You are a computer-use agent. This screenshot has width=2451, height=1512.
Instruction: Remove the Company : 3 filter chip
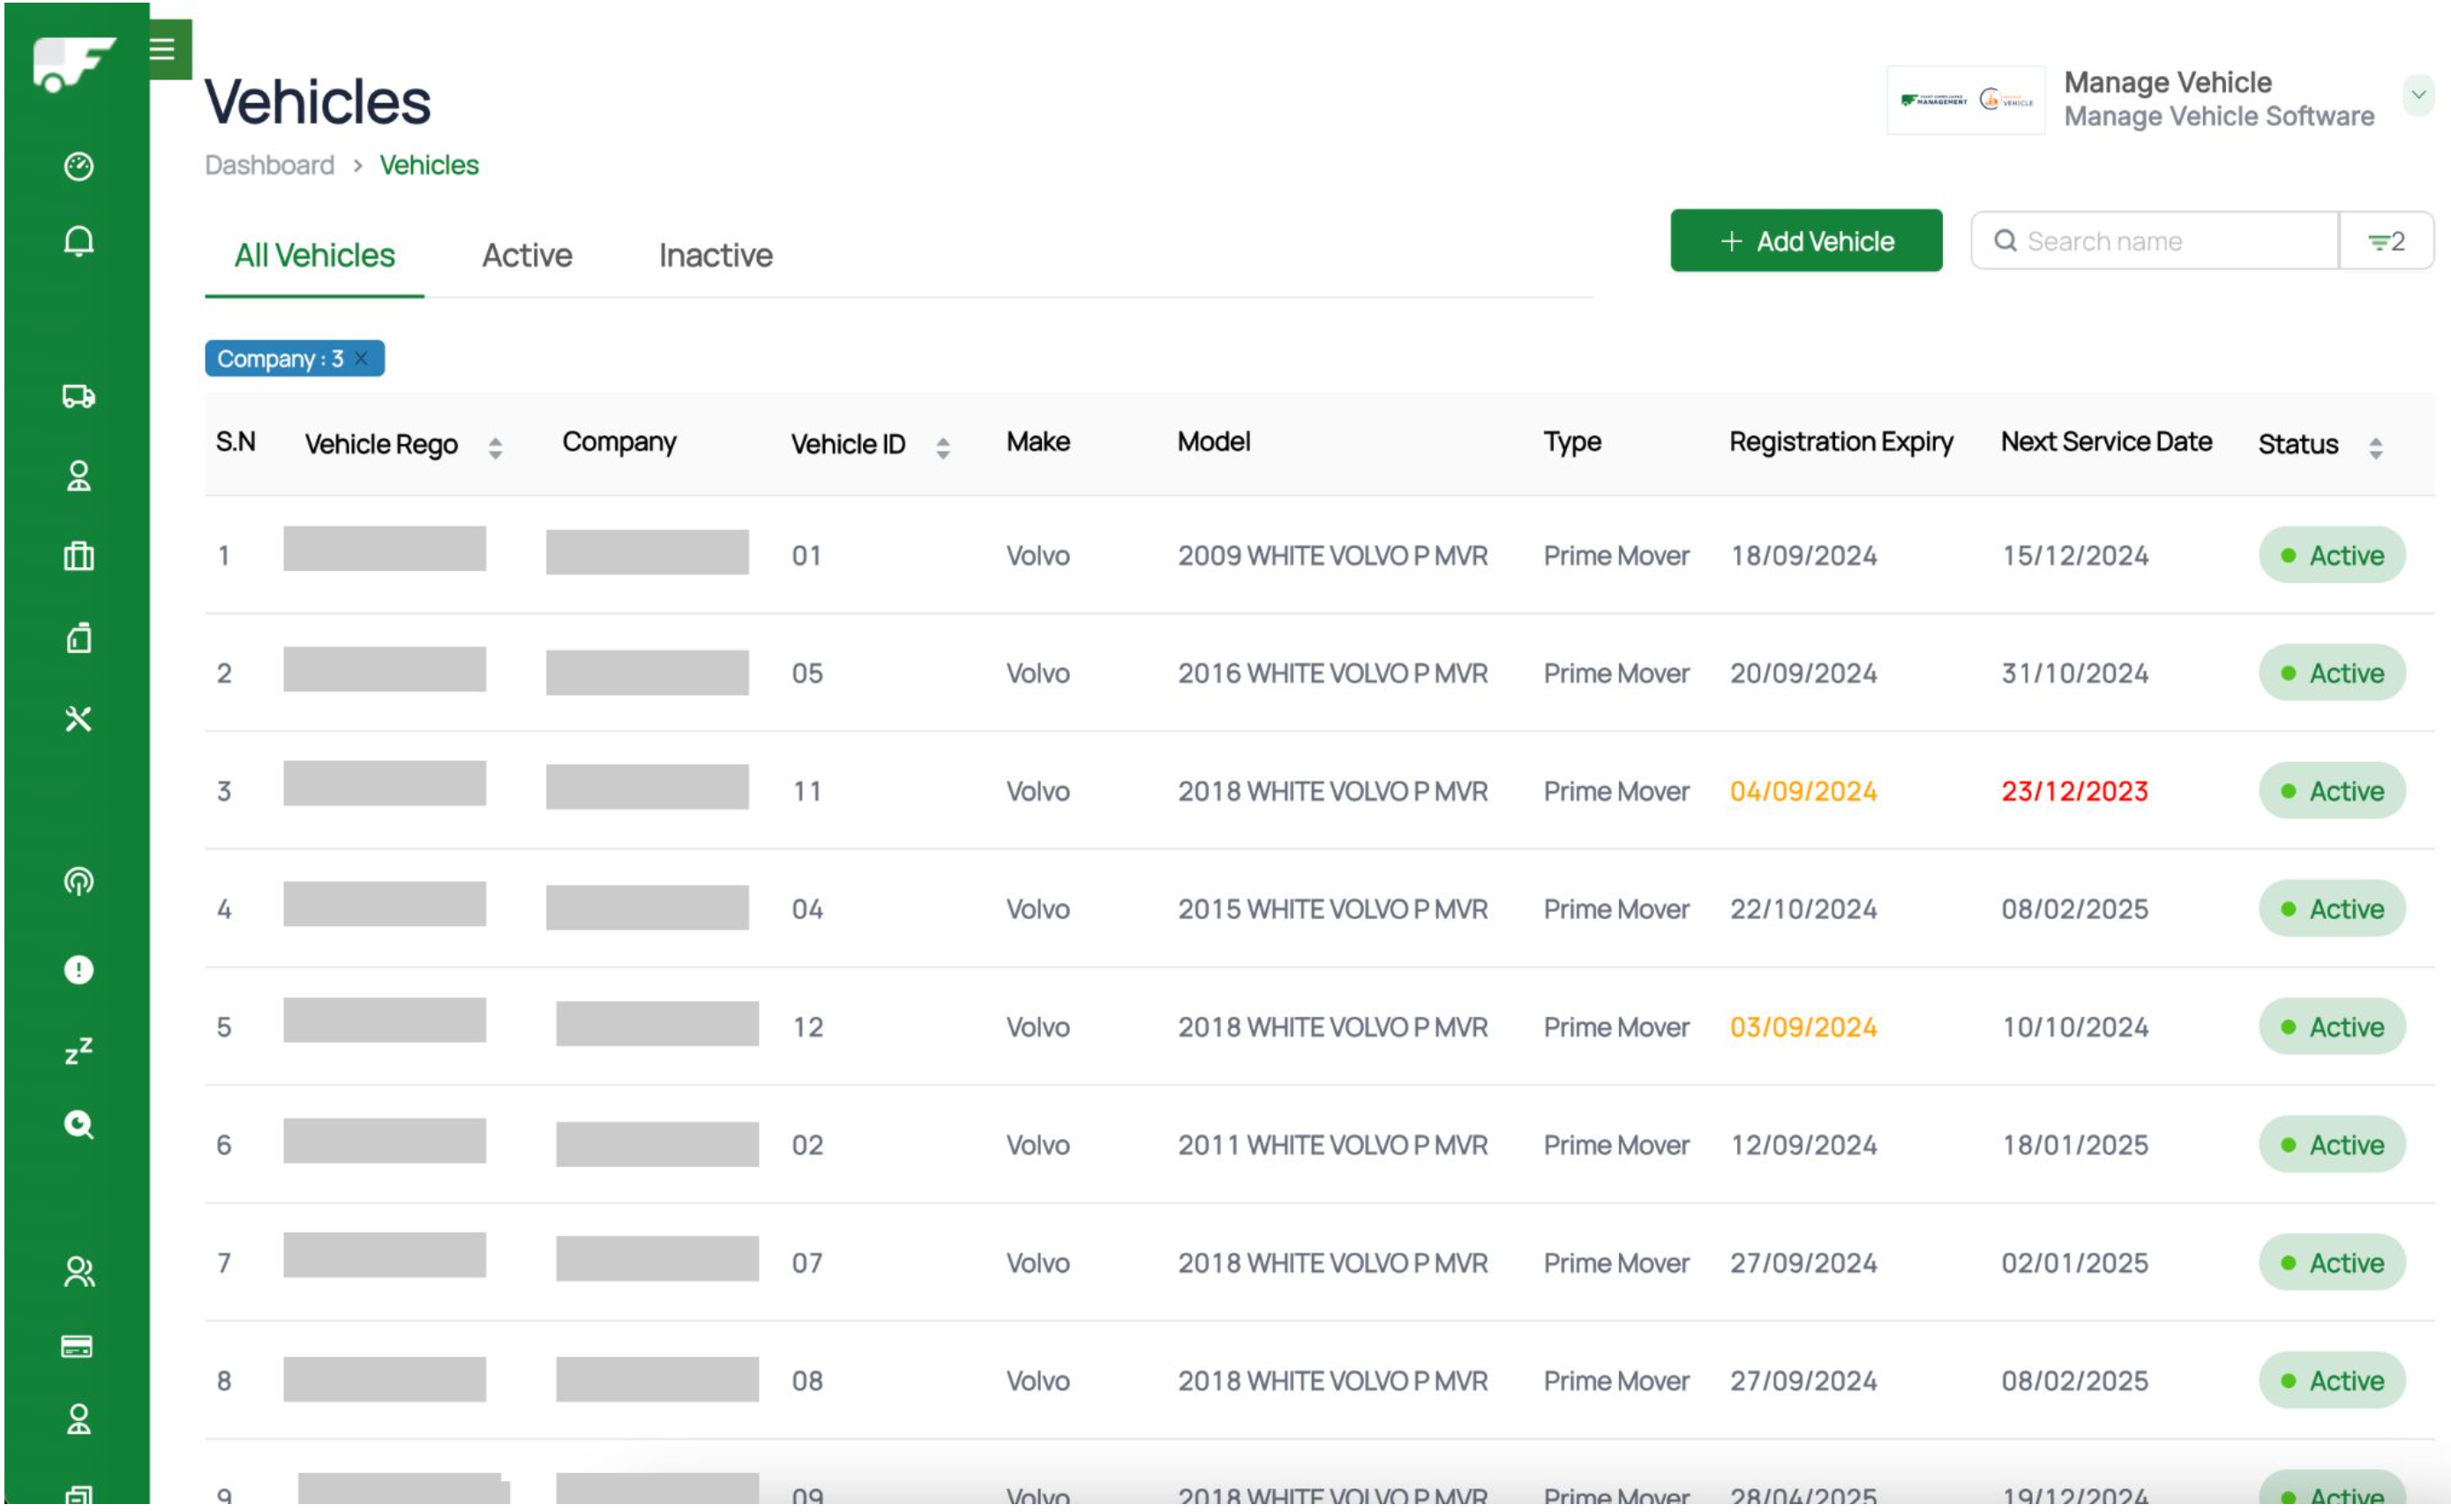(x=363, y=360)
